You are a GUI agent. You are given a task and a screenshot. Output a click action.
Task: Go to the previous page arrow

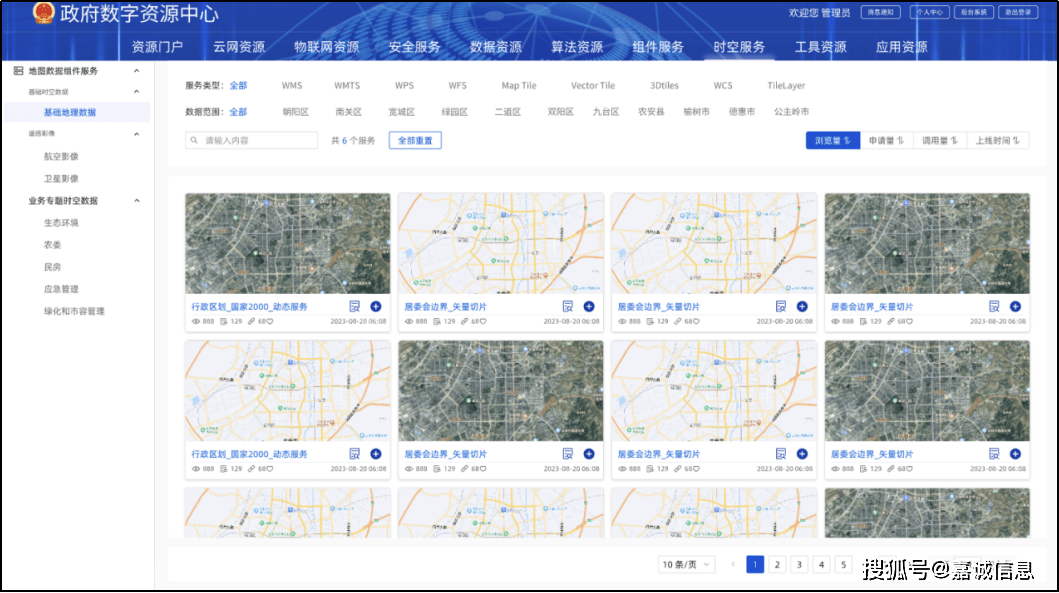(x=733, y=565)
